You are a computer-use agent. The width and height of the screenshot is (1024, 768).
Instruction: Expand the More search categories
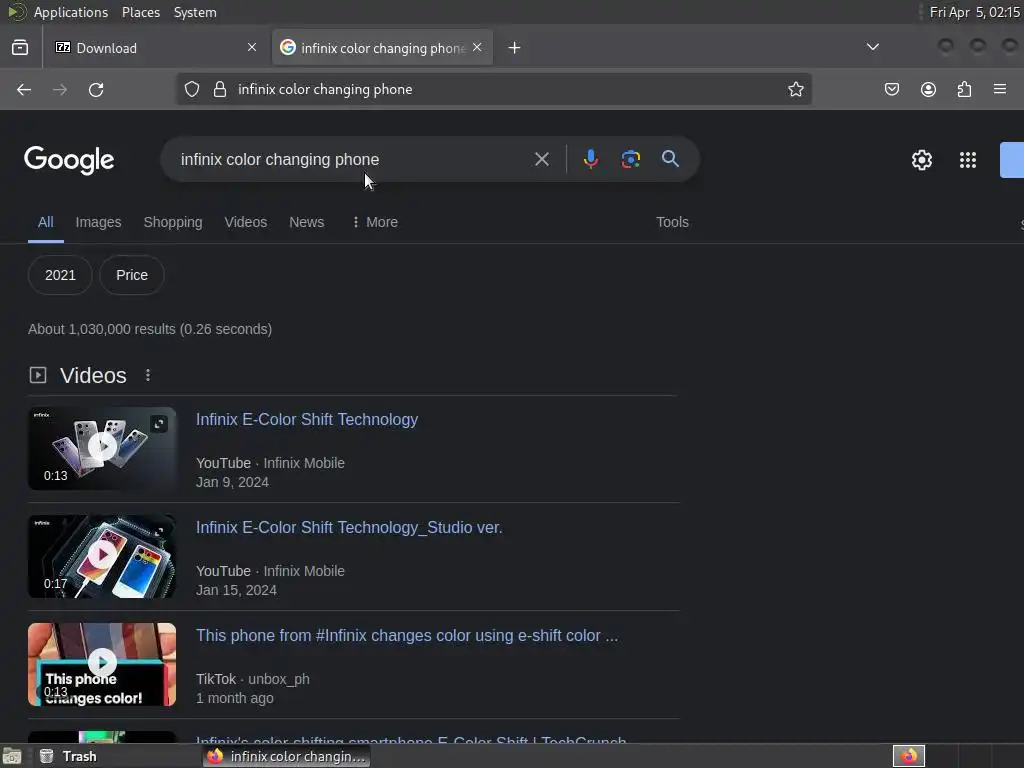(375, 222)
